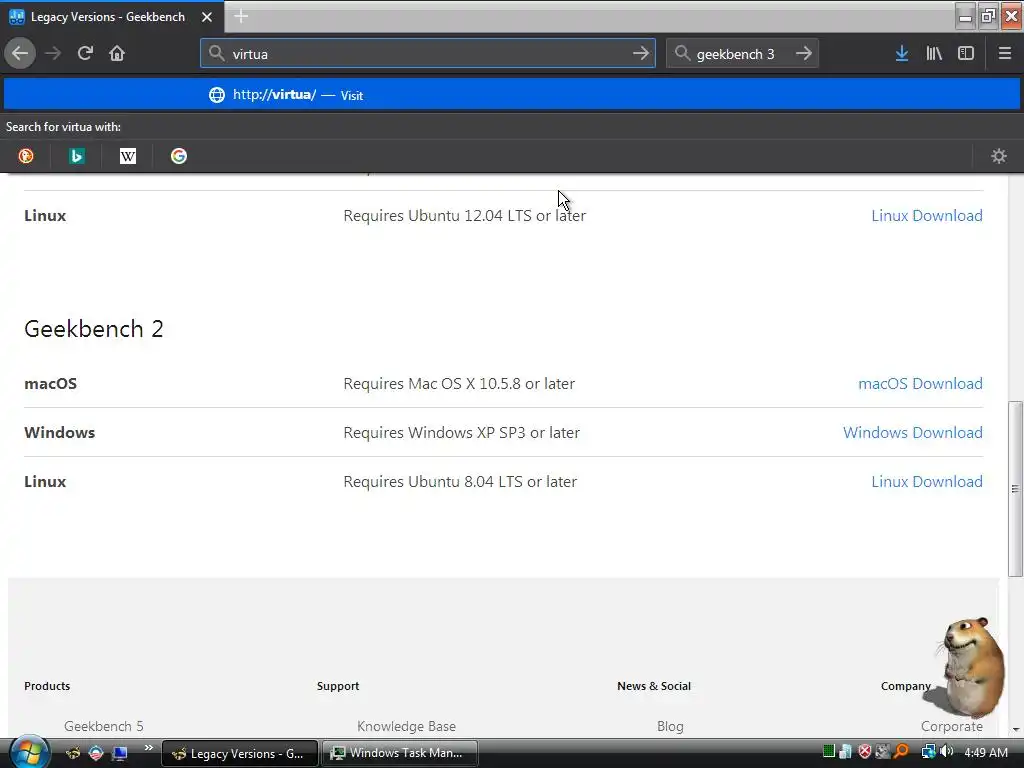
Task: Click the orange magnifier tray icon
Action: [x=902, y=752]
